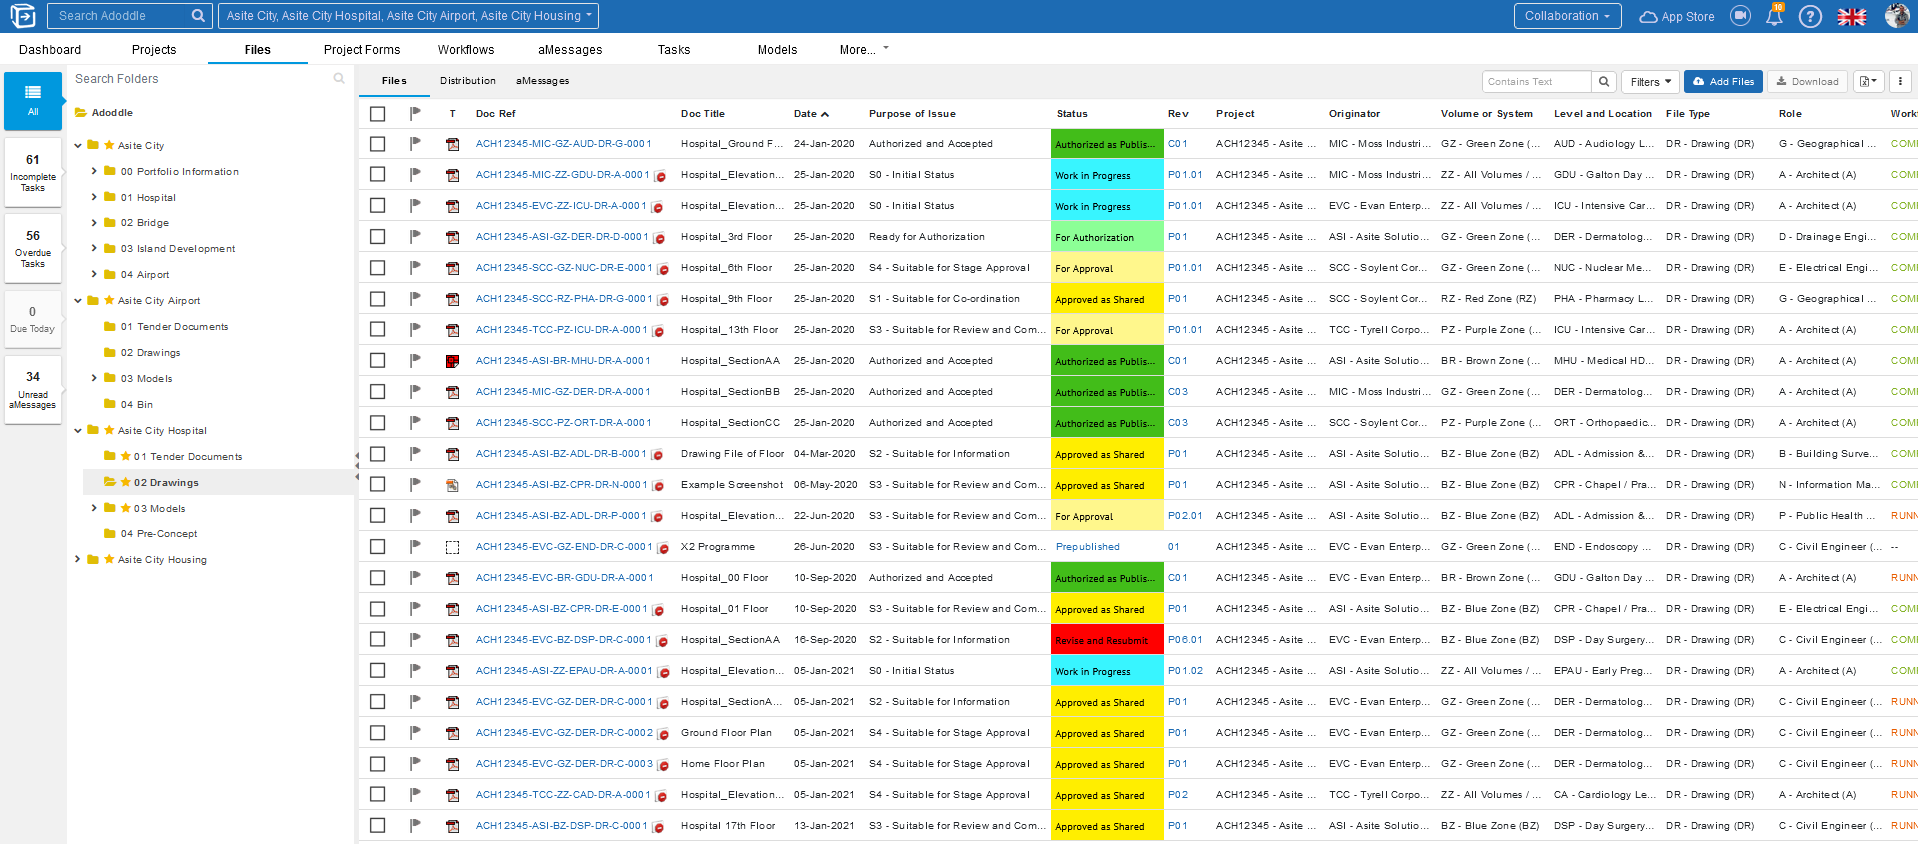Open ACH12345-ASI-ZZ-EPAU-DR-A-0001 document link

pyautogui.click(x=564, y=671)
